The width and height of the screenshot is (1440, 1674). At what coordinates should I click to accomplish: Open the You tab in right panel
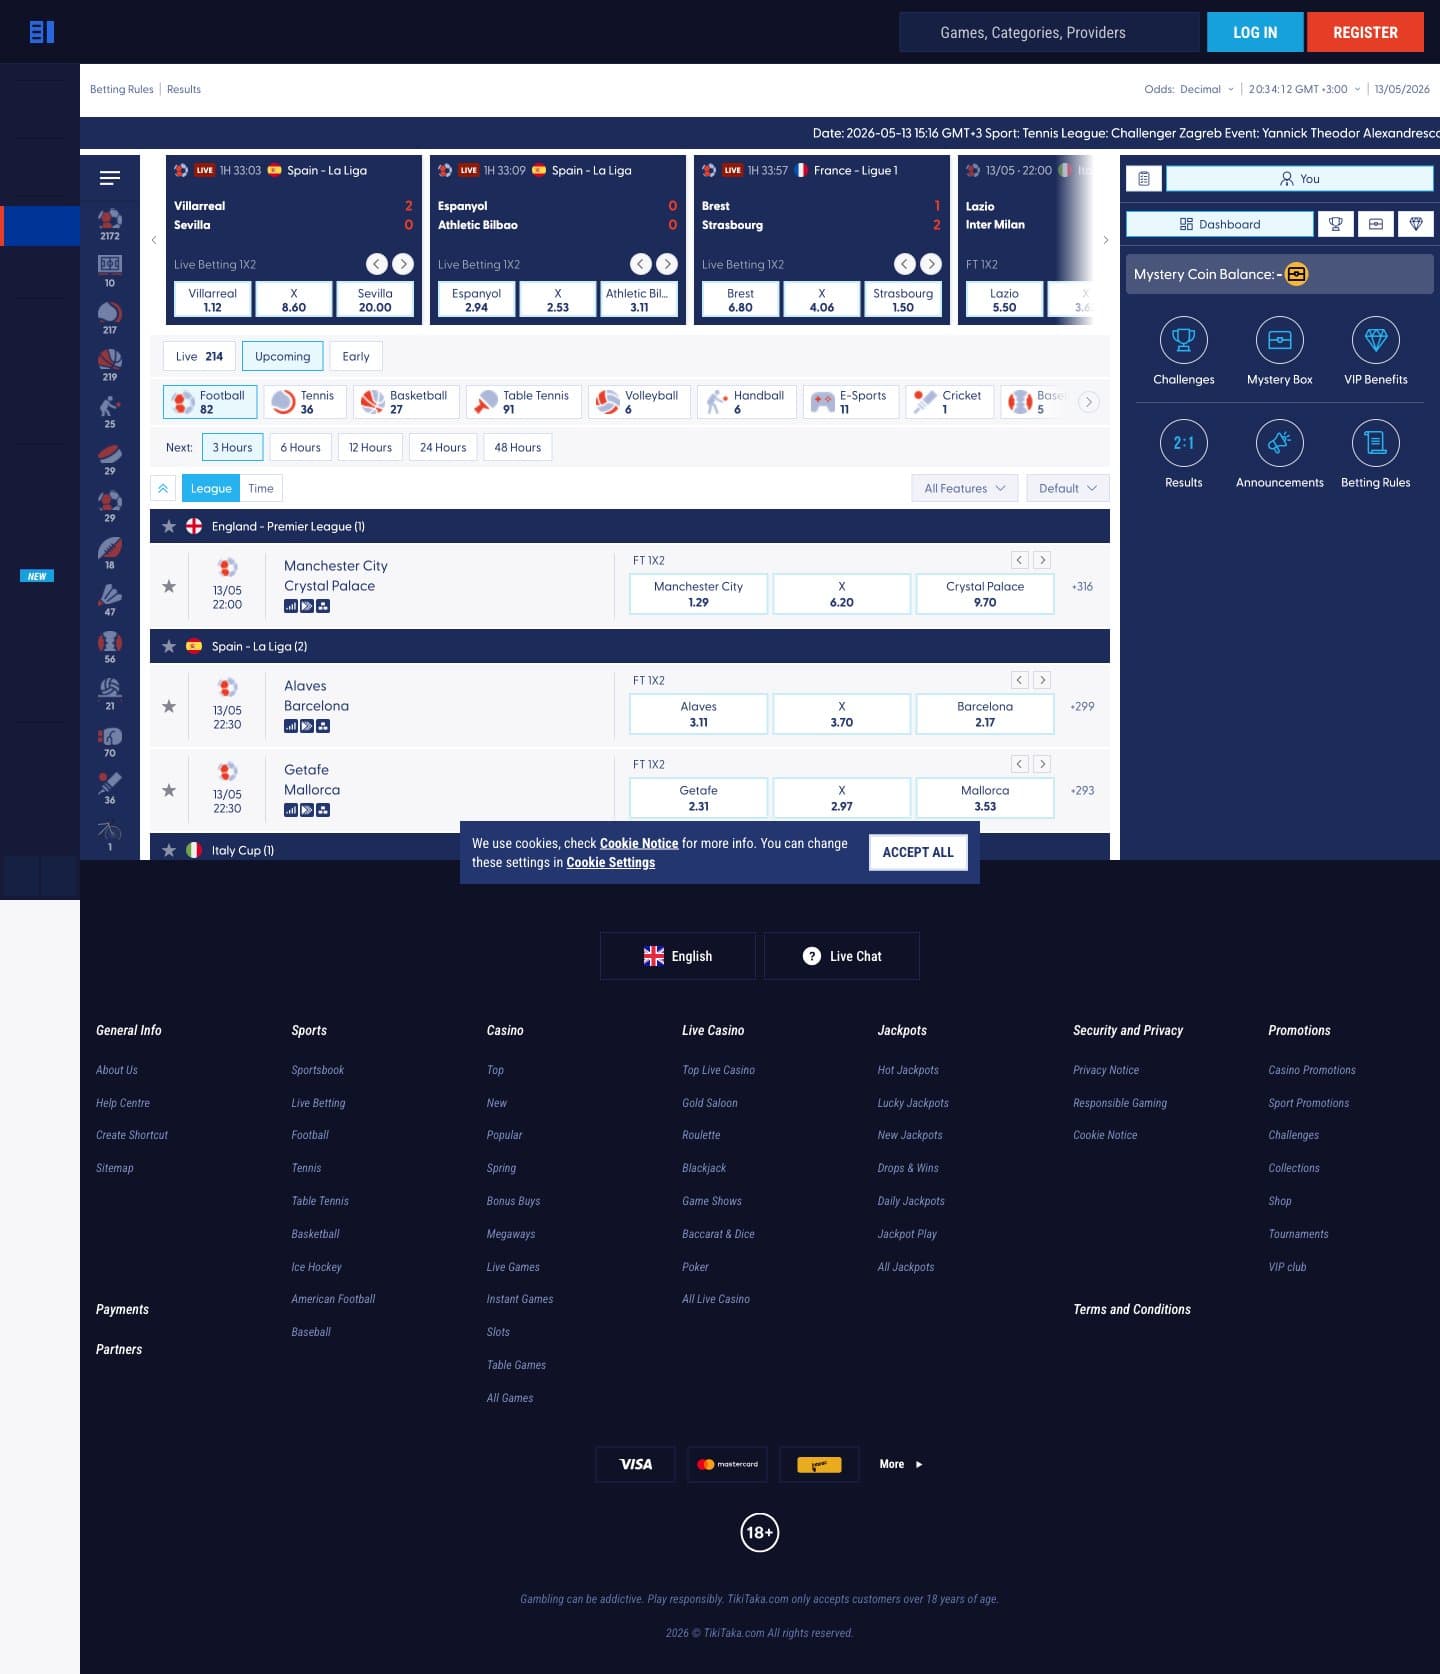[1300, 179]
